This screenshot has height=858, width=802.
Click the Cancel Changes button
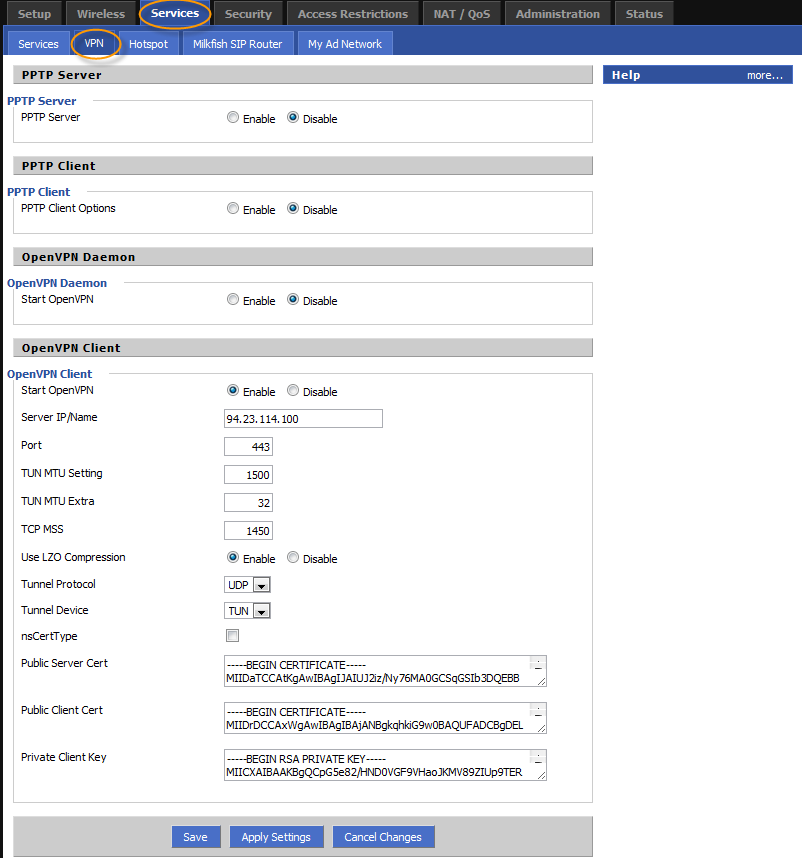(383, 837)
